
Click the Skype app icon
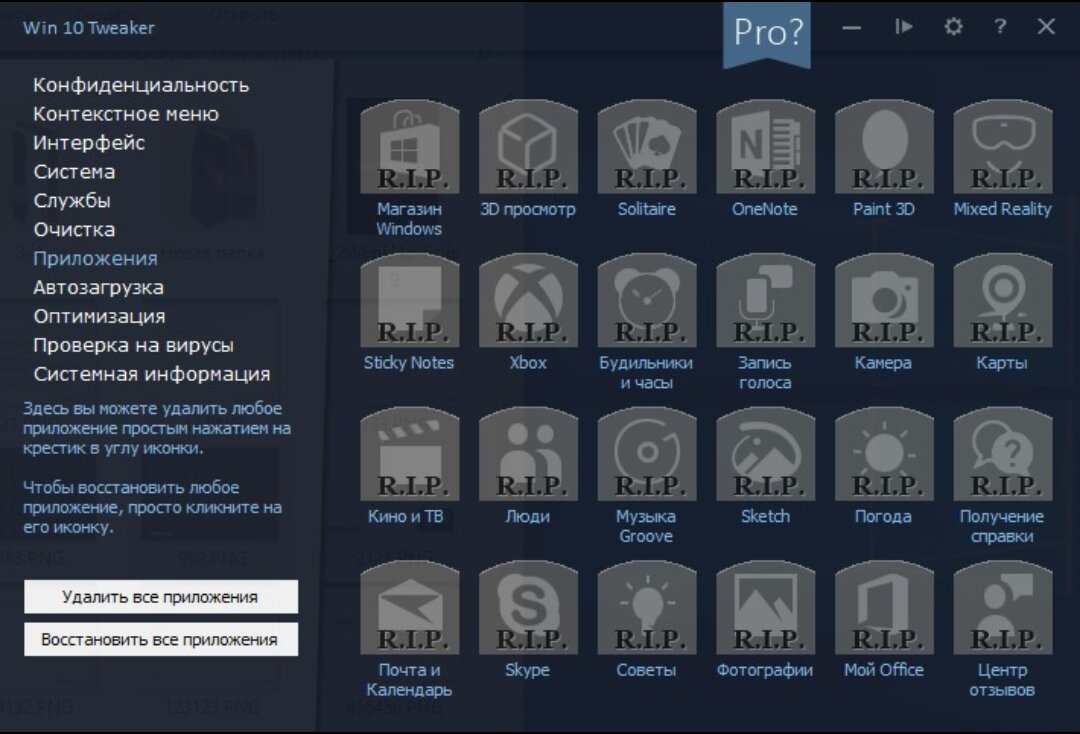coord(528,608)
